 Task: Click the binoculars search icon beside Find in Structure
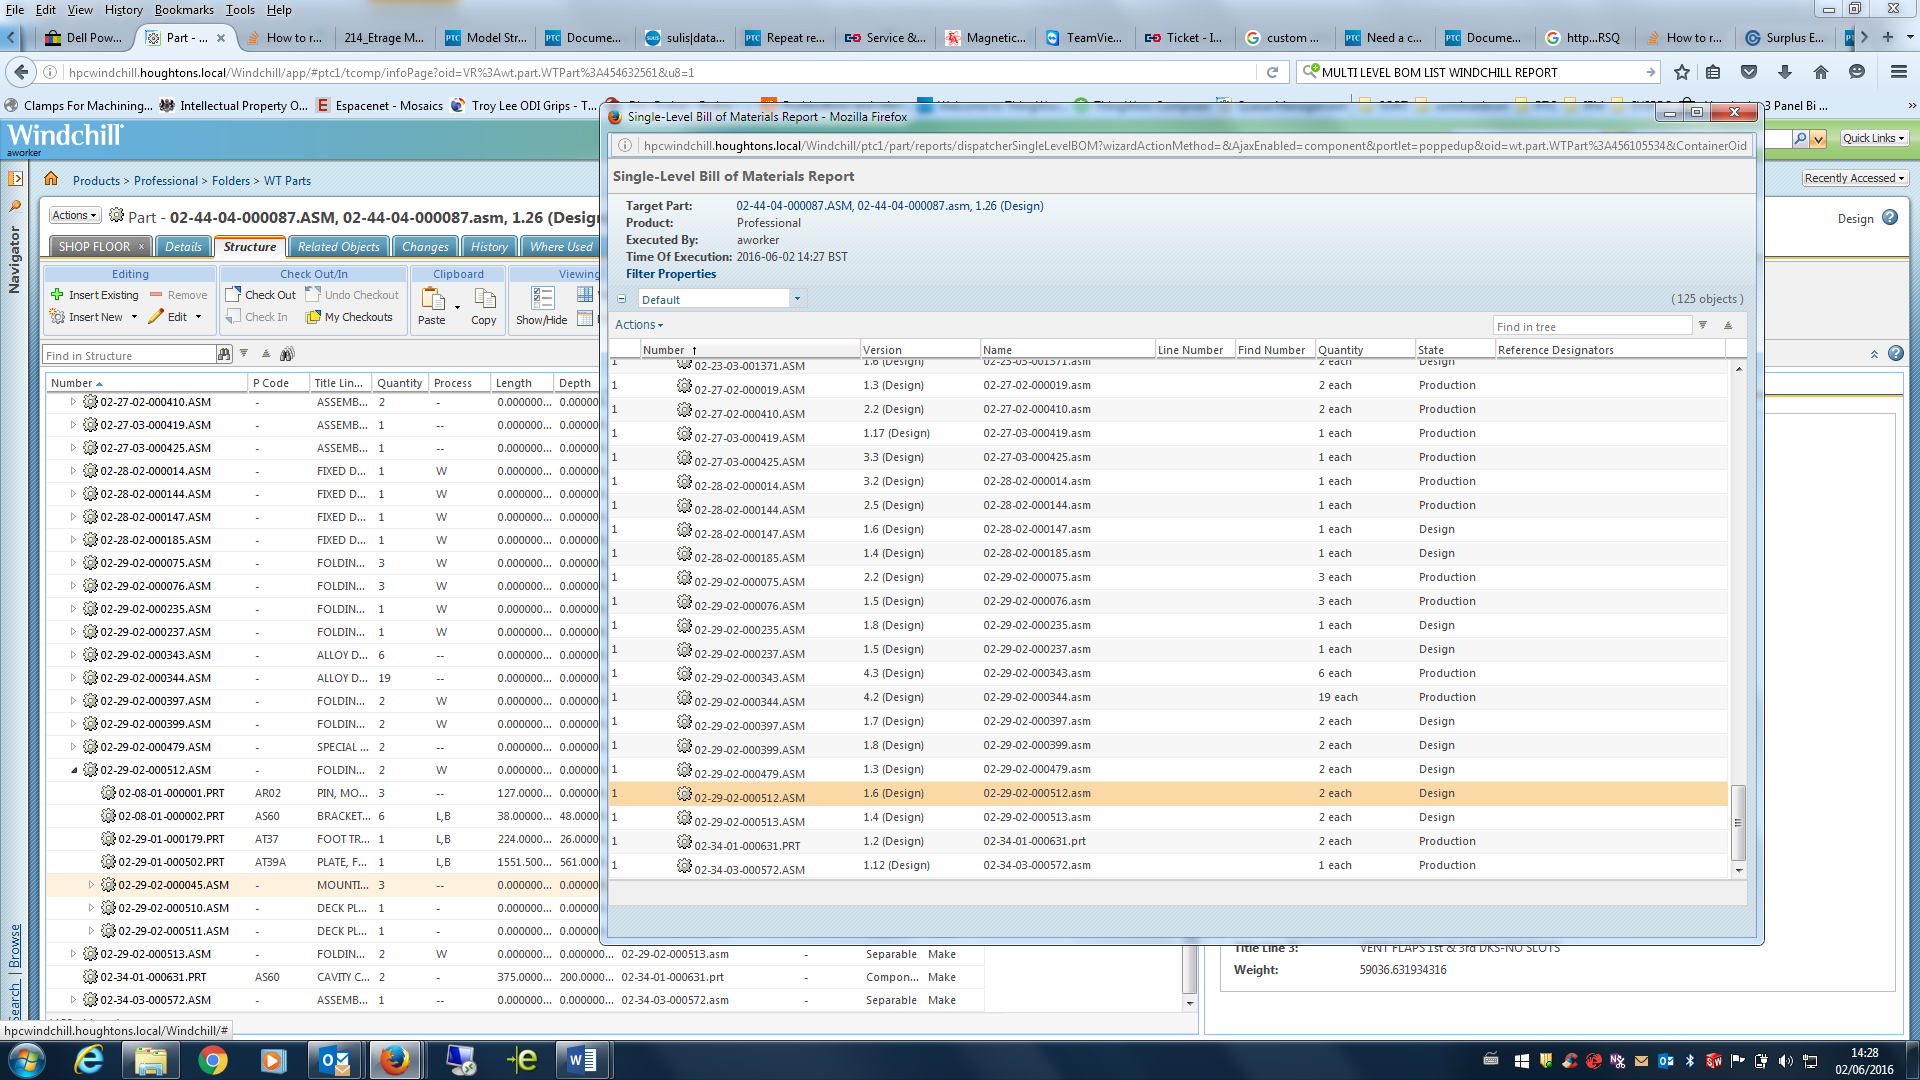click(224, 354)
